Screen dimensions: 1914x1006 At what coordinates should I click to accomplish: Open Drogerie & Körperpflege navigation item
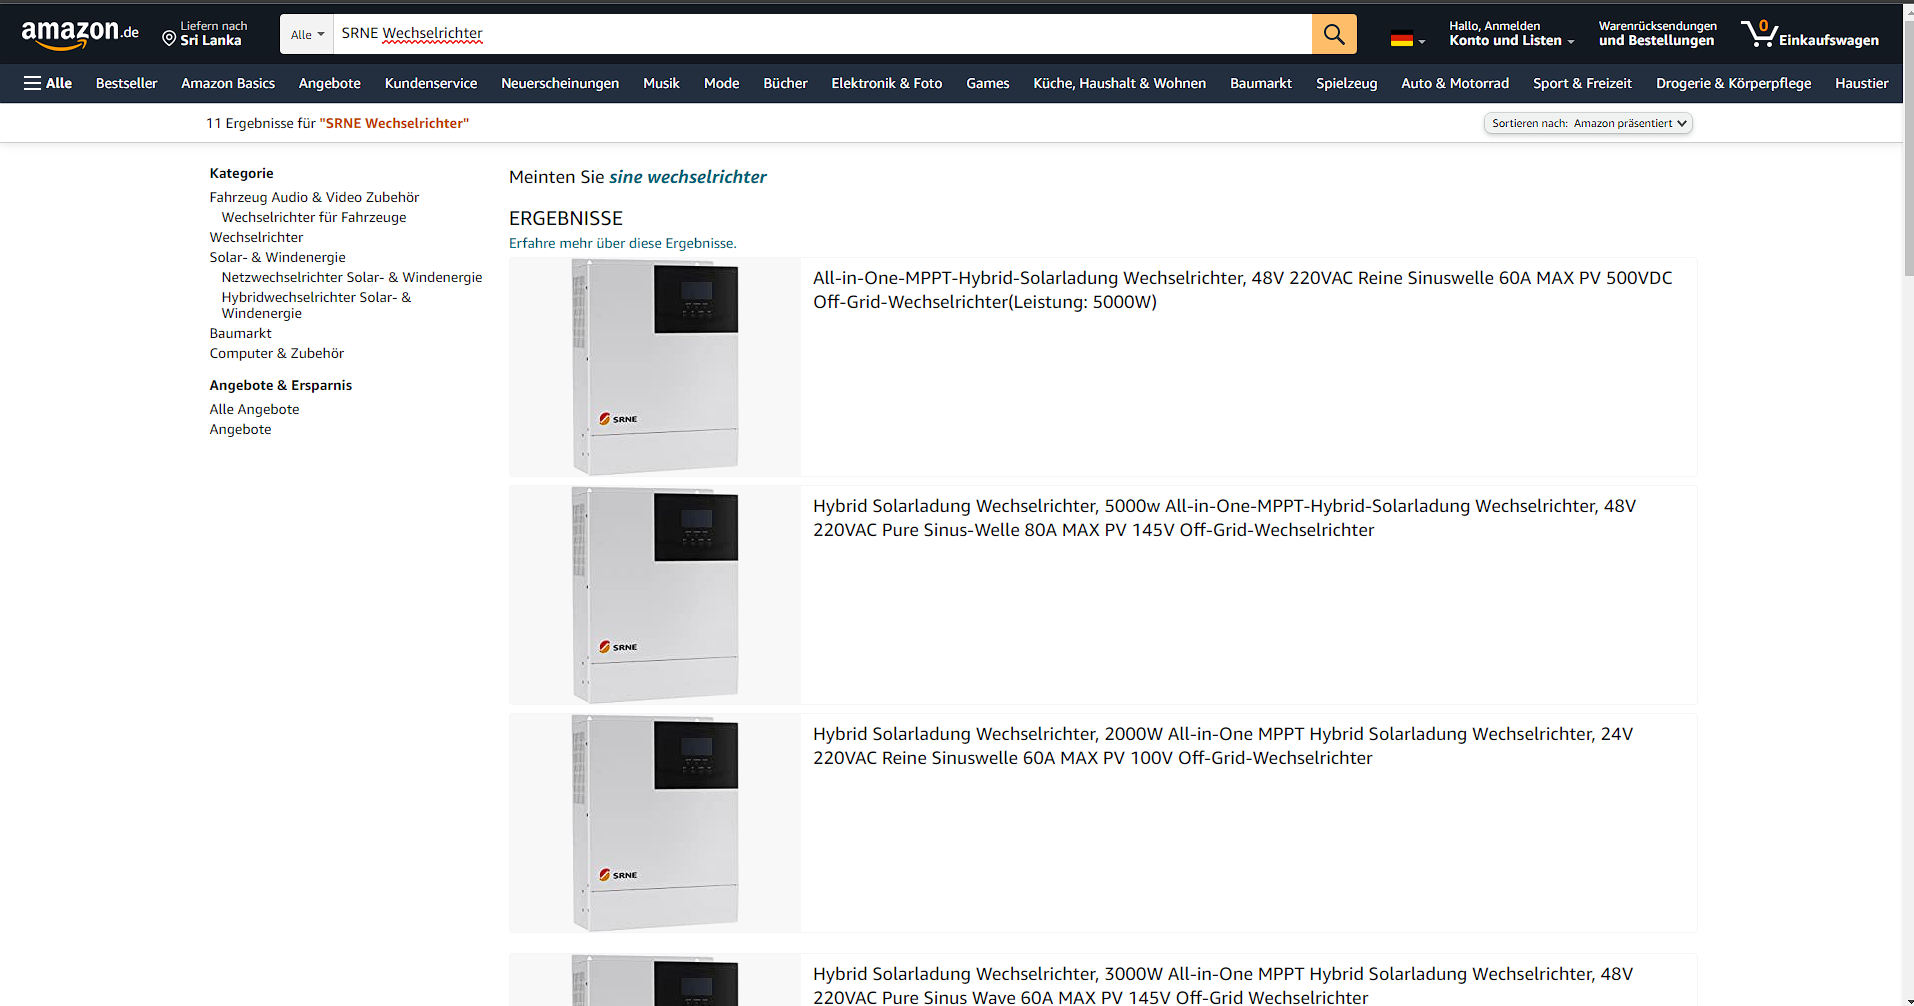[1734, 83]
